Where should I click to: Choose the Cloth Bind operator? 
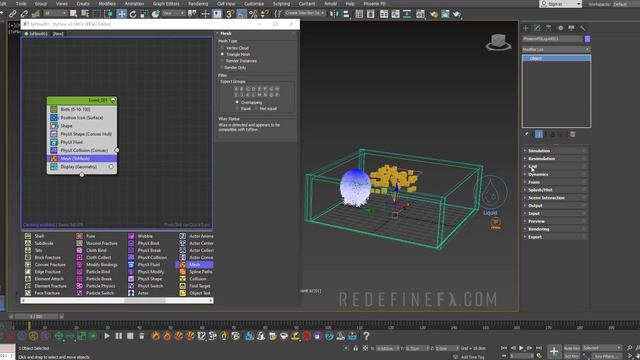click(92, 250)
